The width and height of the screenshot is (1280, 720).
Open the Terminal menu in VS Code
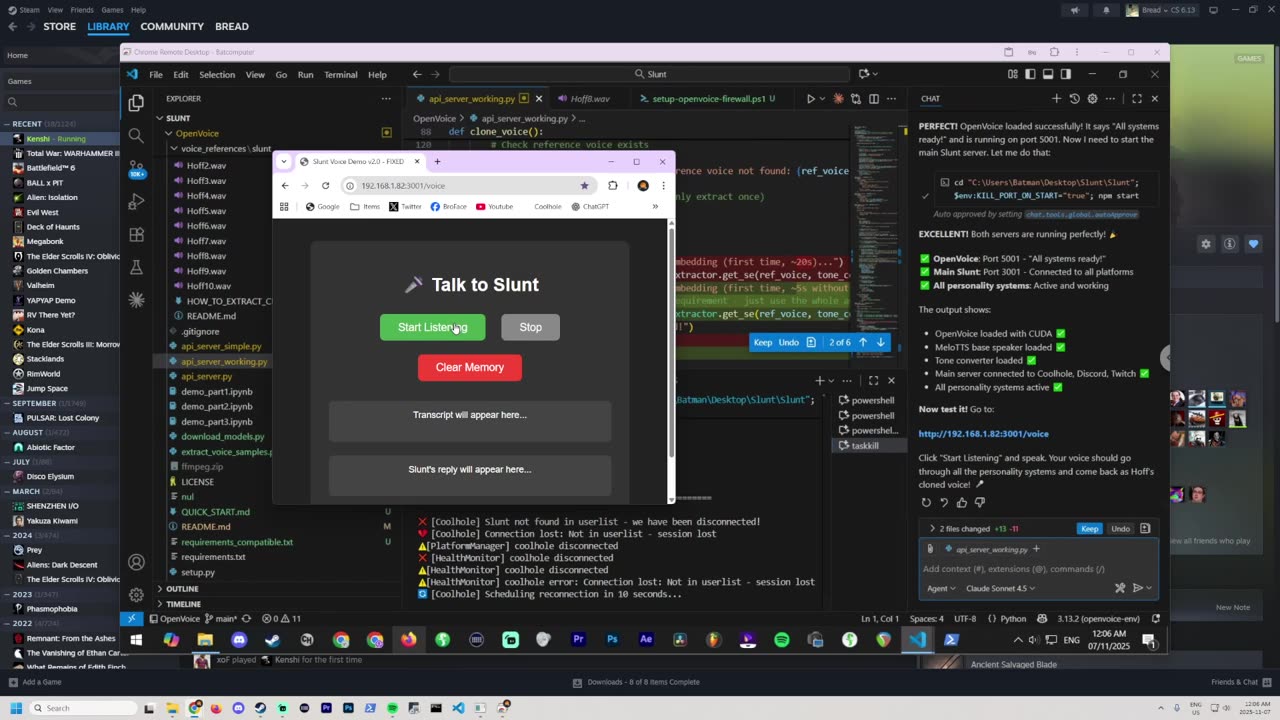click(341, 74)
